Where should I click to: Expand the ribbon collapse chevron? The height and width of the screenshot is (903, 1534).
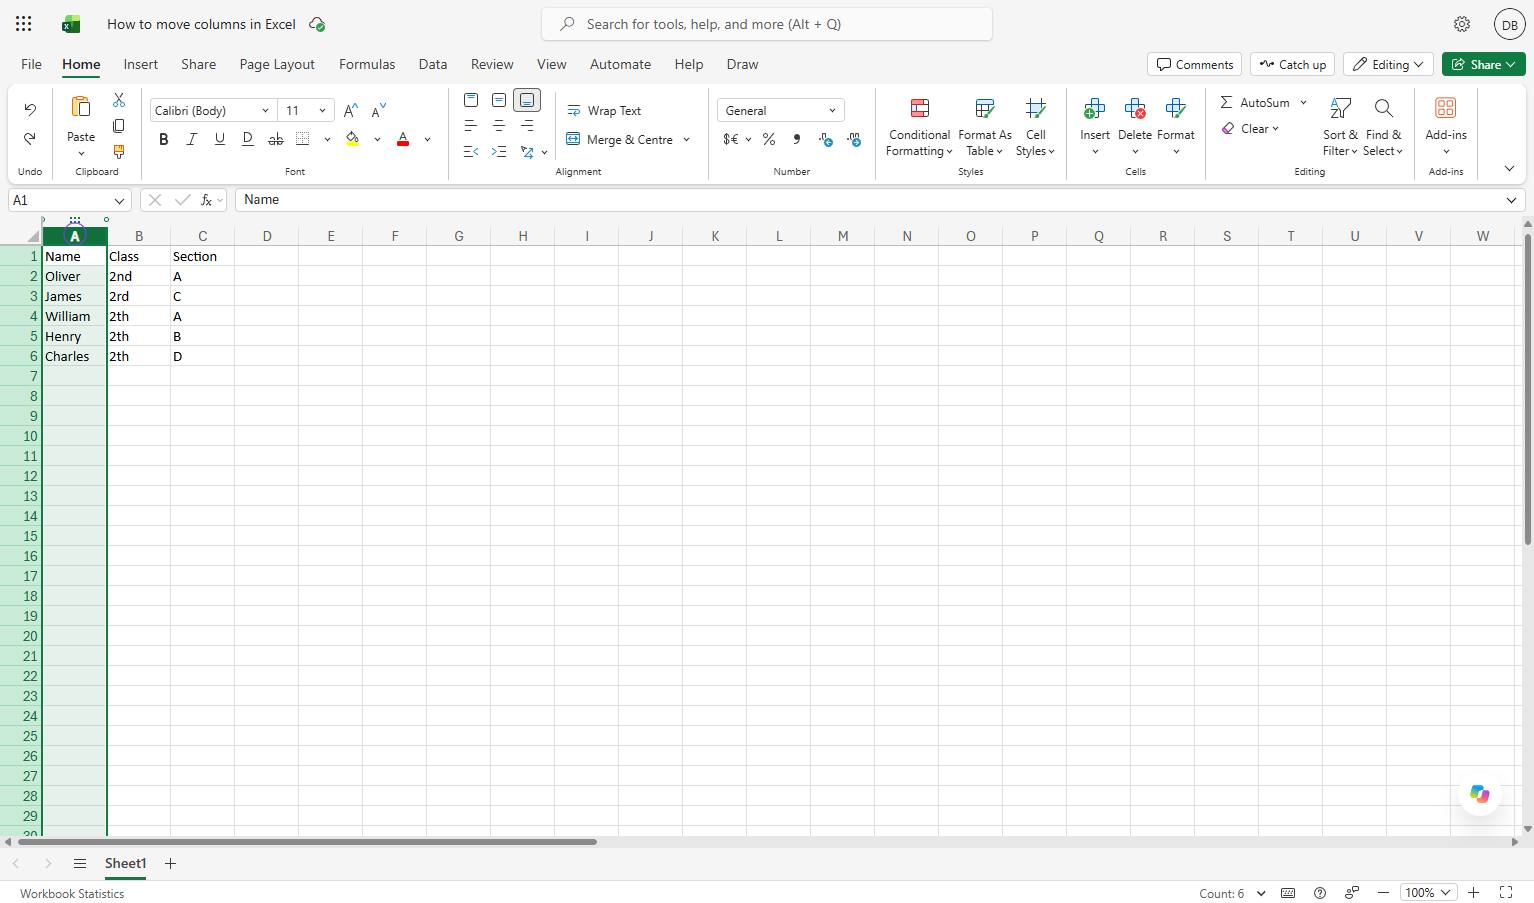[1509, 169]
